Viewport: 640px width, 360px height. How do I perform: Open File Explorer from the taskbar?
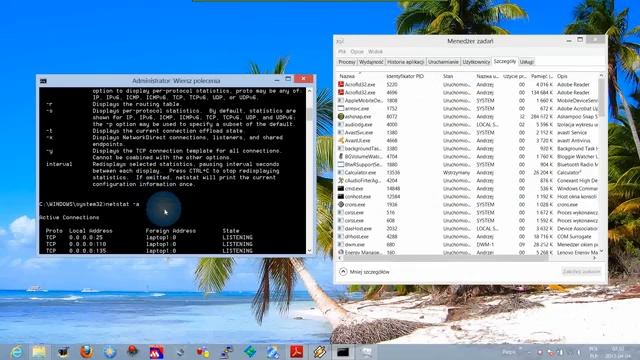(x=39, y=351)
